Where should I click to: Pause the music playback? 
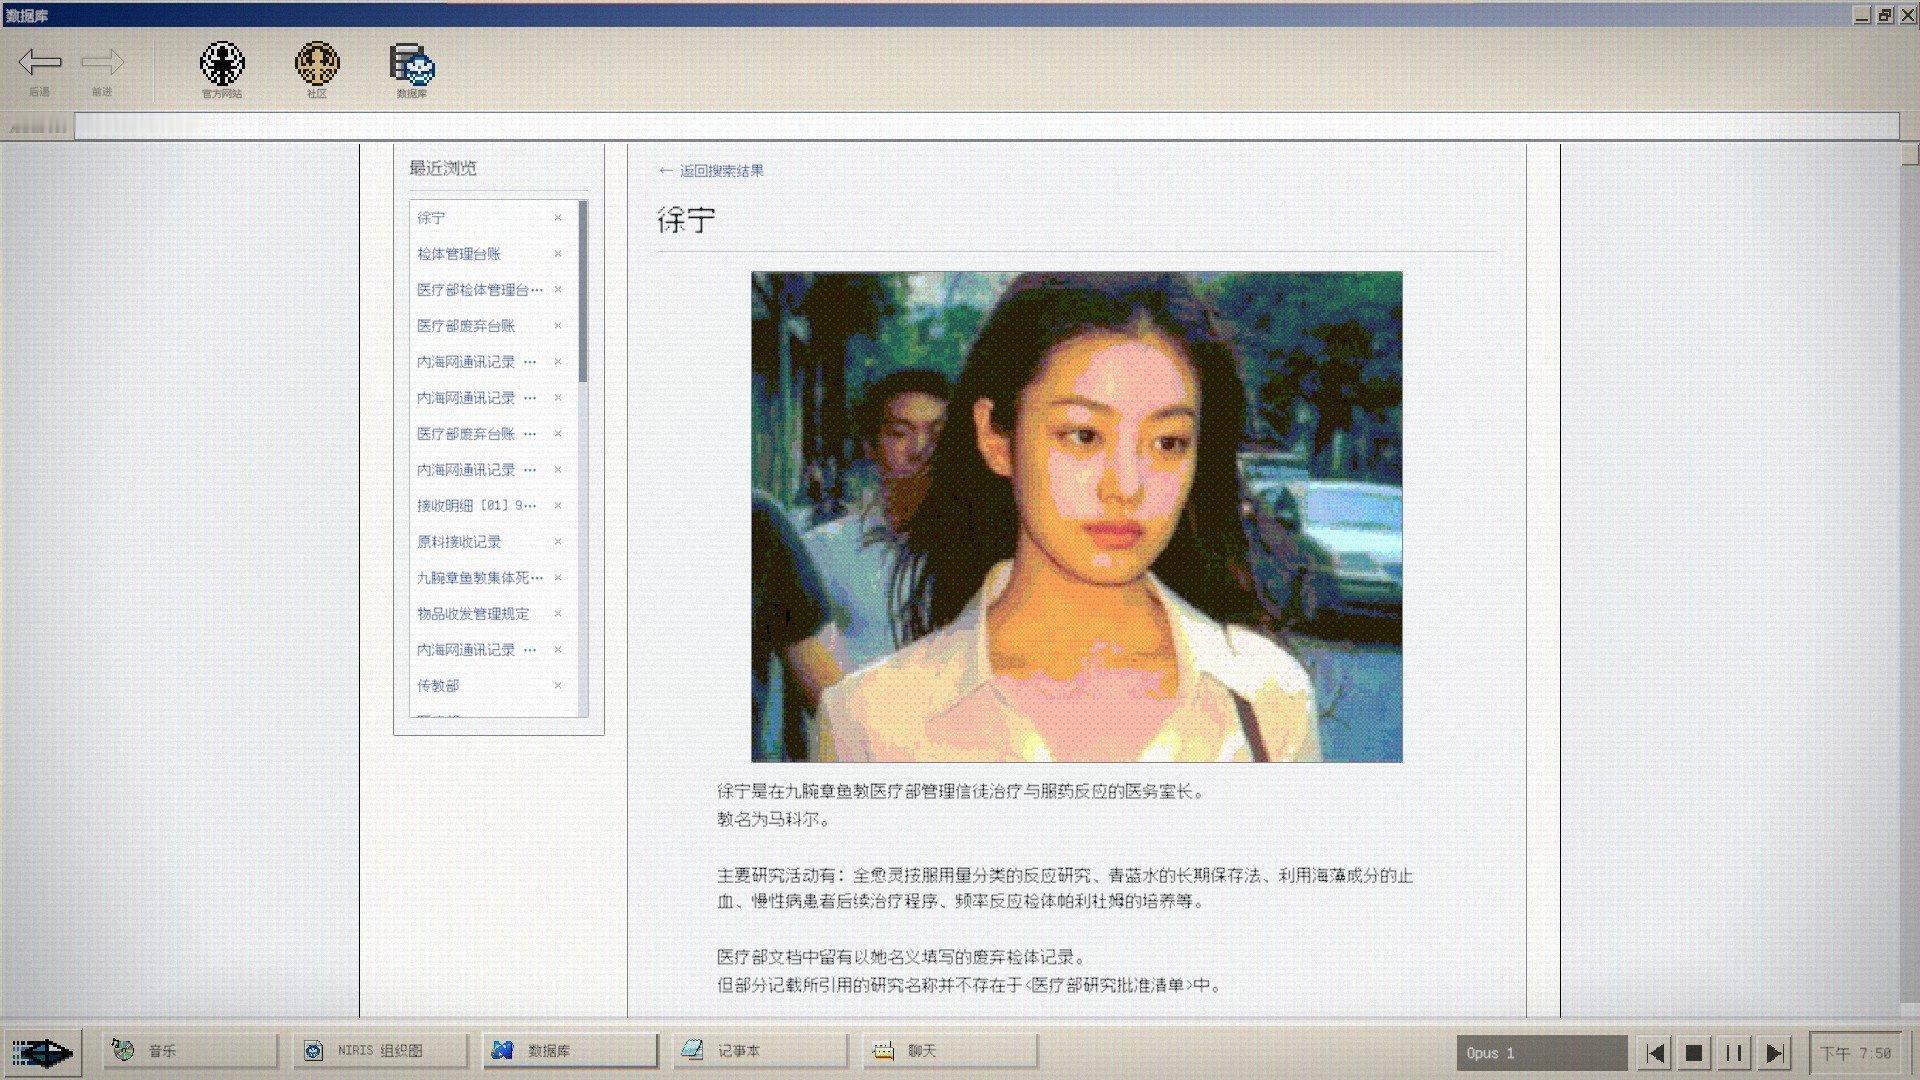[x=1734, y=1053]
